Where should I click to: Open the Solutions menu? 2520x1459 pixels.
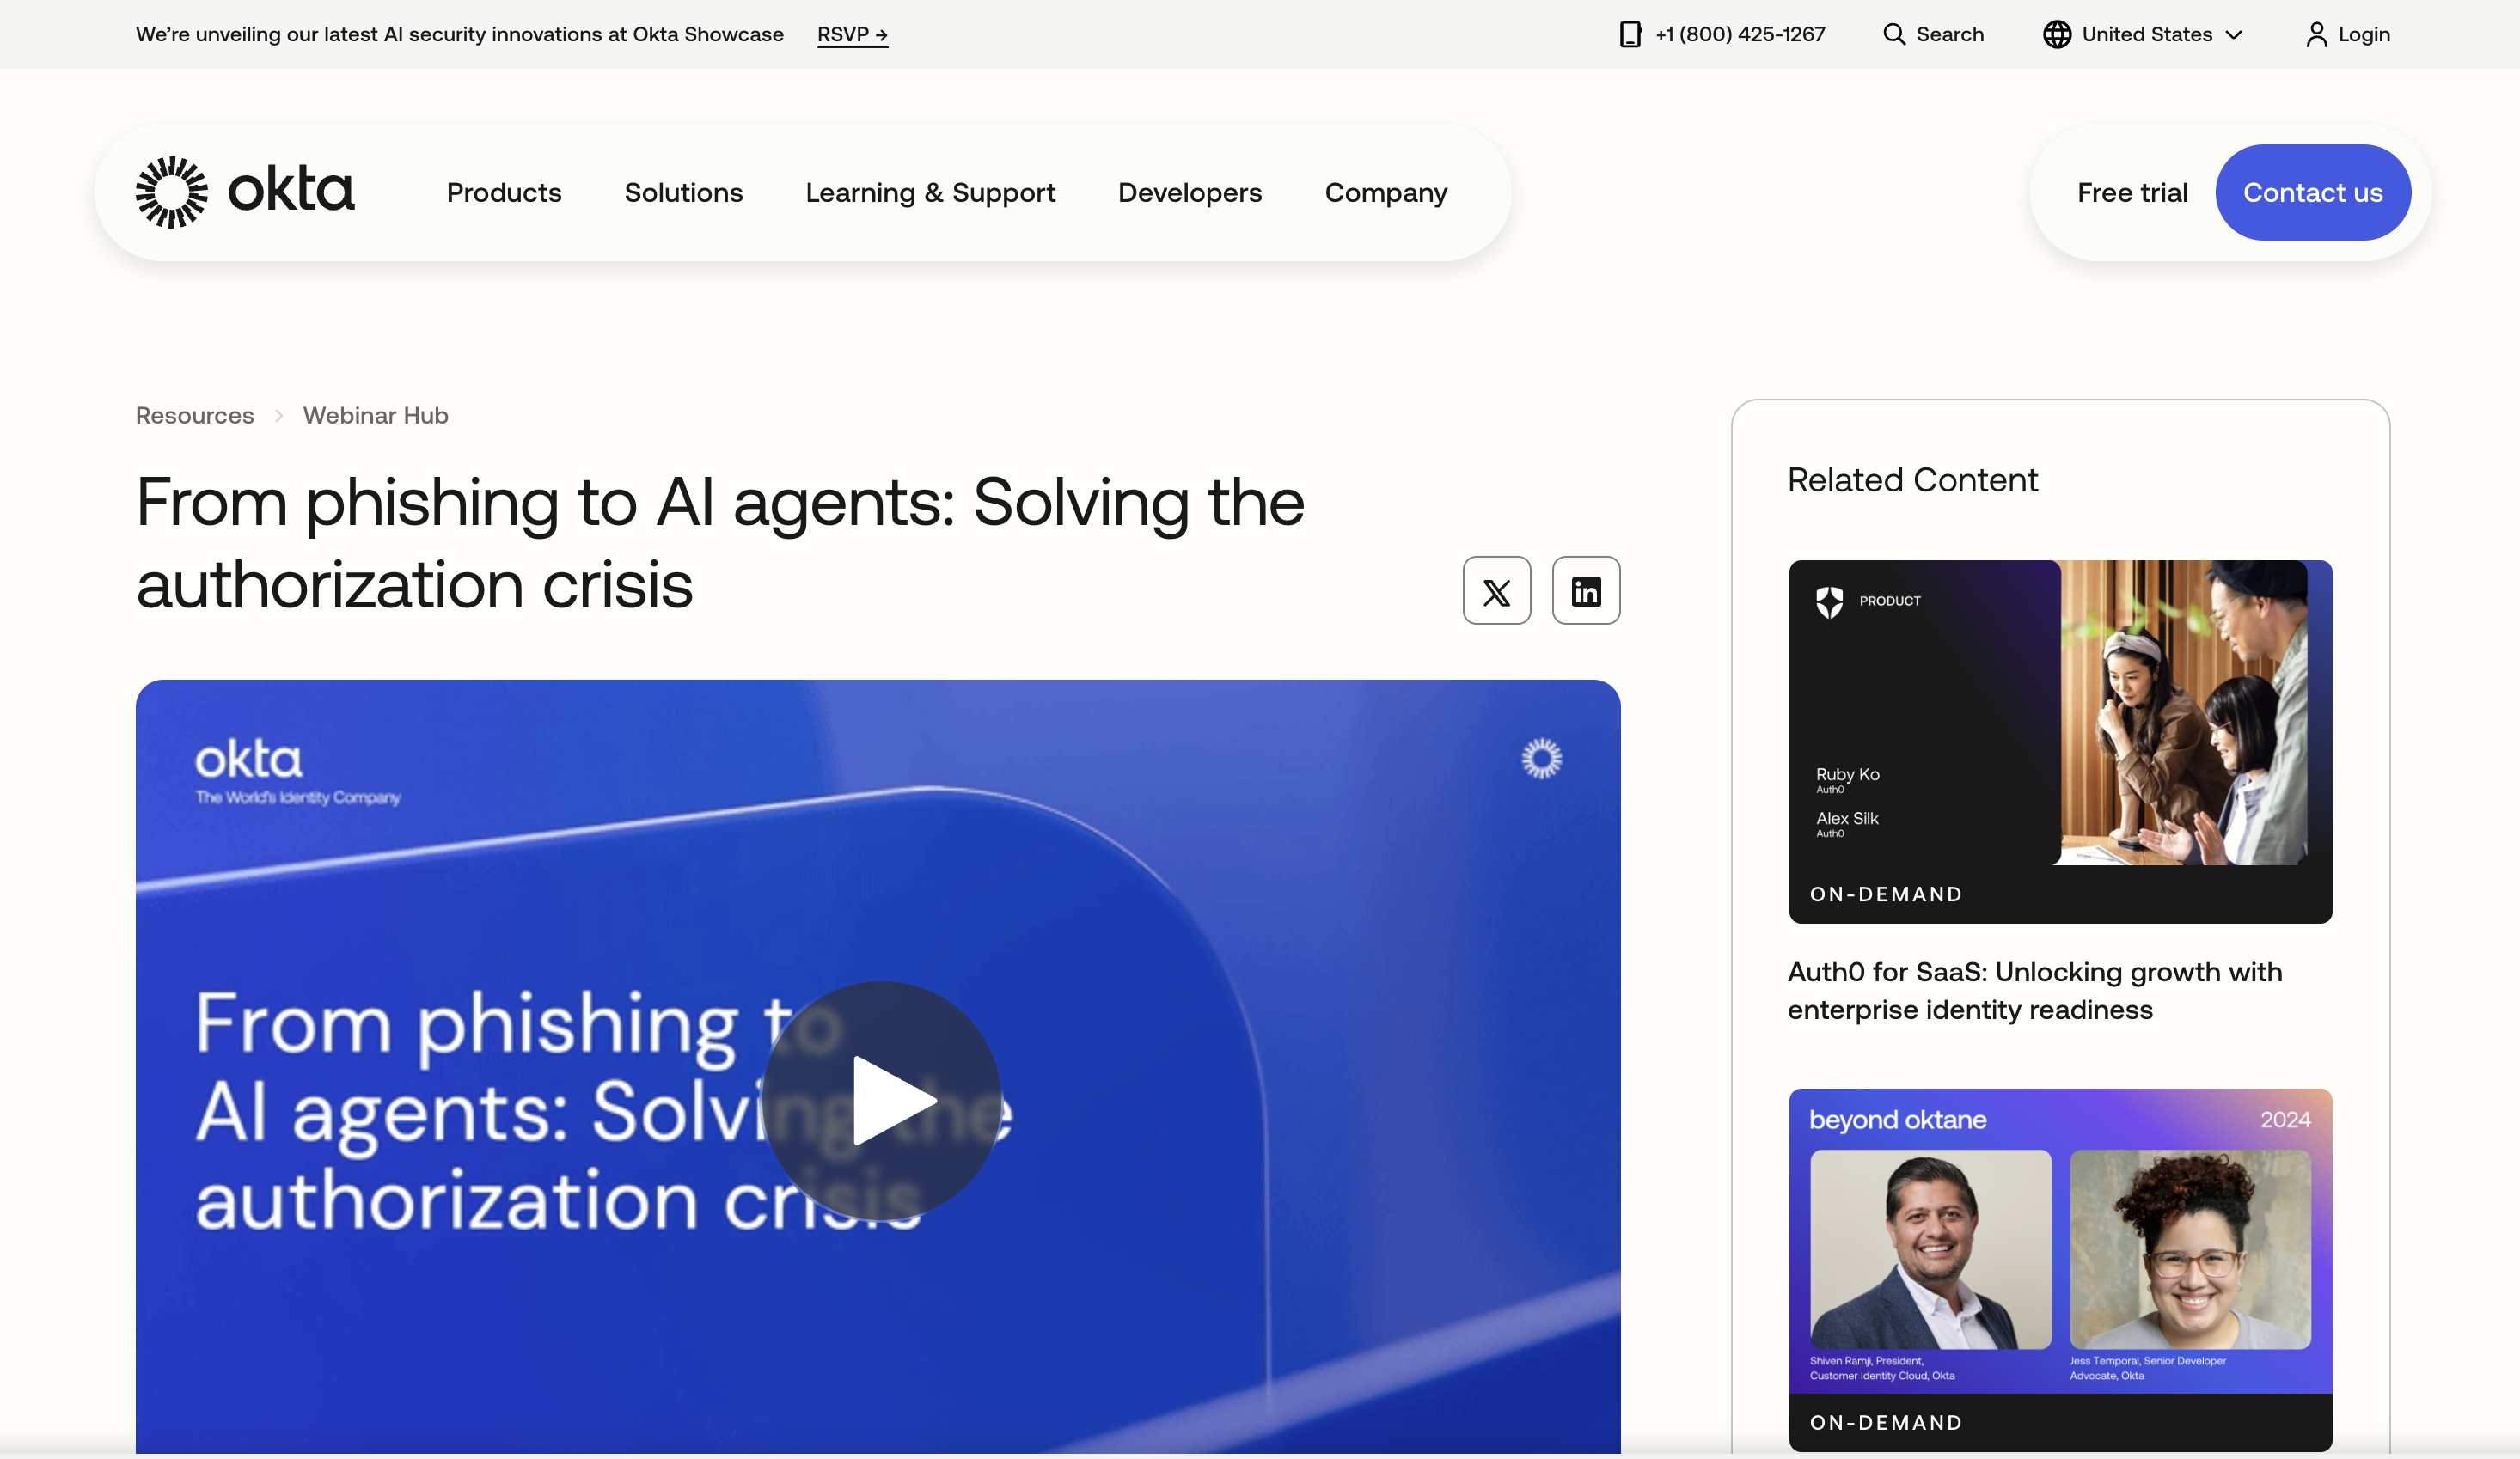(x=684, y=192)
